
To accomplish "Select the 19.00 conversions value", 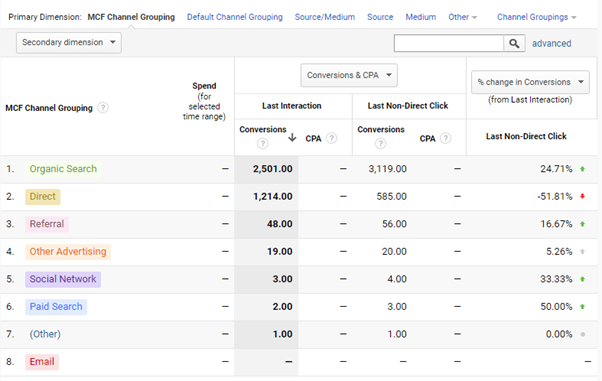I will 280,252.
